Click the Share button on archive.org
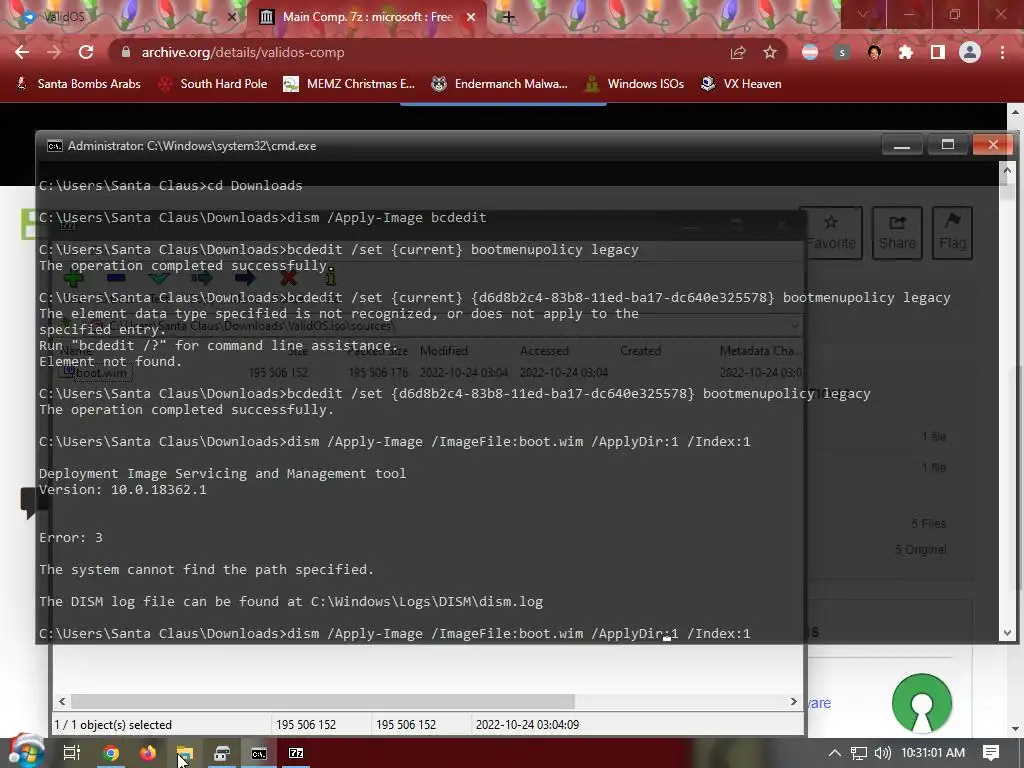The height and width of the screenshot is (768, 1024). (x=897, y=232)
